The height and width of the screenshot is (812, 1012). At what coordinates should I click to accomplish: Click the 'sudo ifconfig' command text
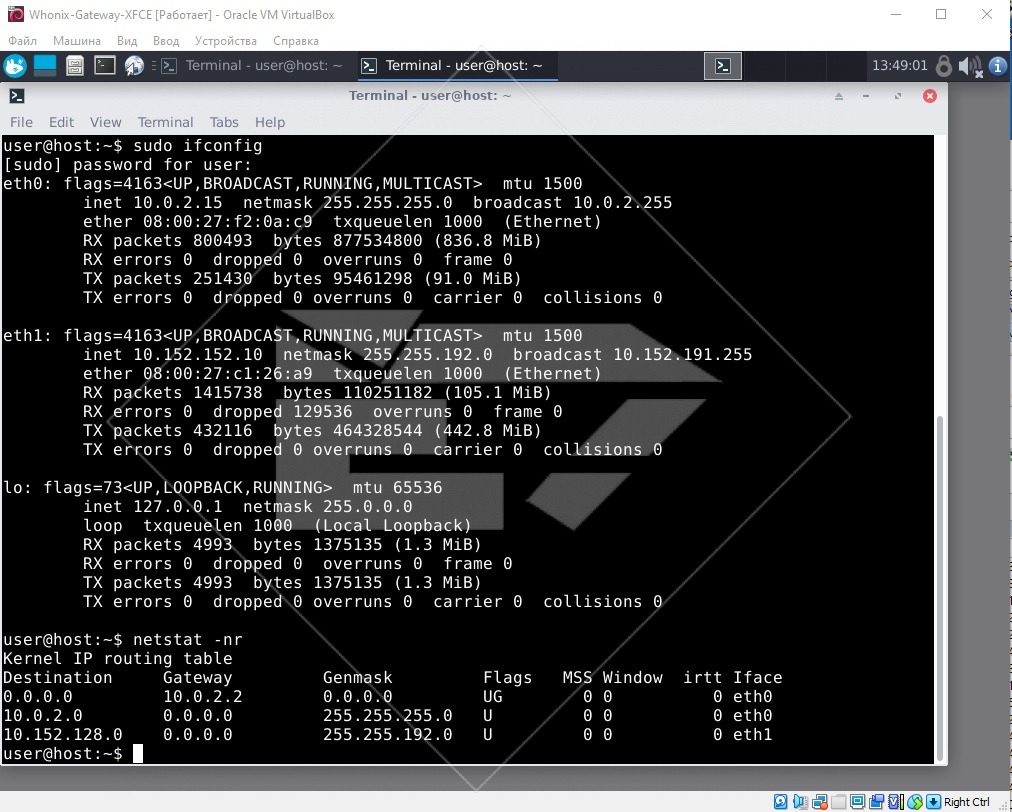point(197,146)
